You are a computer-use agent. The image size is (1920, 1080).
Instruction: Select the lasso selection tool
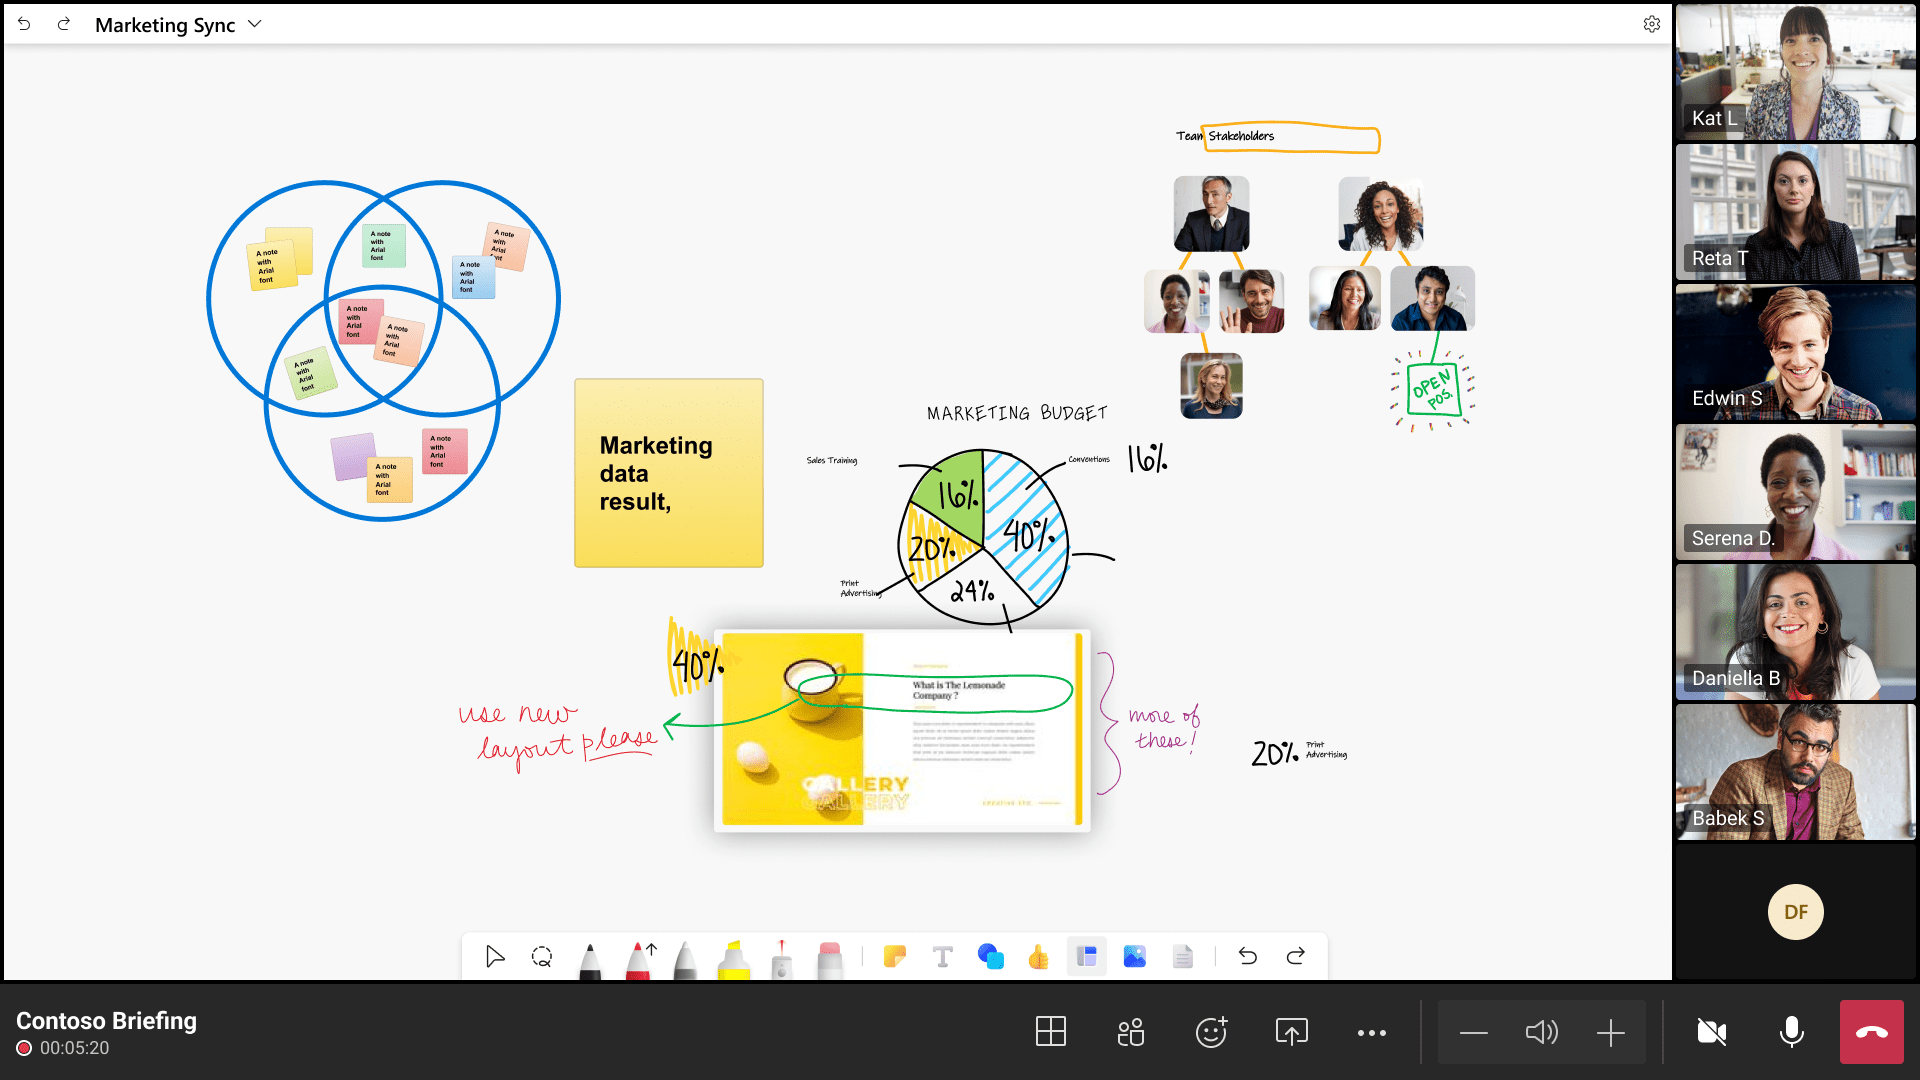tap(542, 957)
